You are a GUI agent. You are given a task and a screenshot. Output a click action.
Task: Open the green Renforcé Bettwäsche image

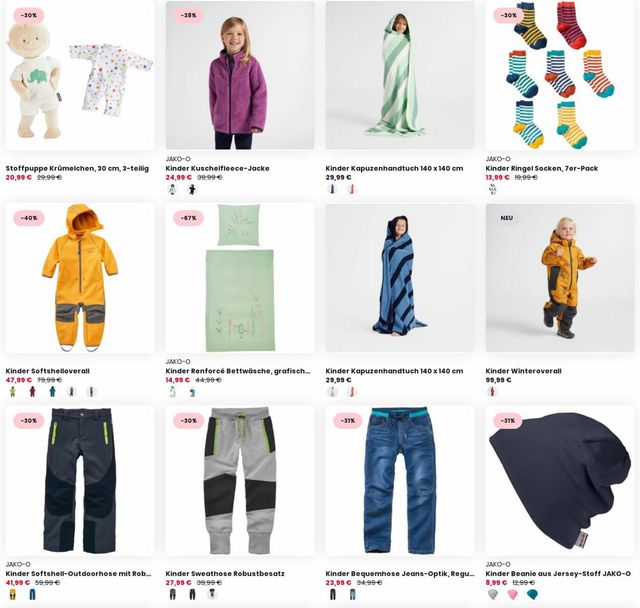click(x=240, y=278)
